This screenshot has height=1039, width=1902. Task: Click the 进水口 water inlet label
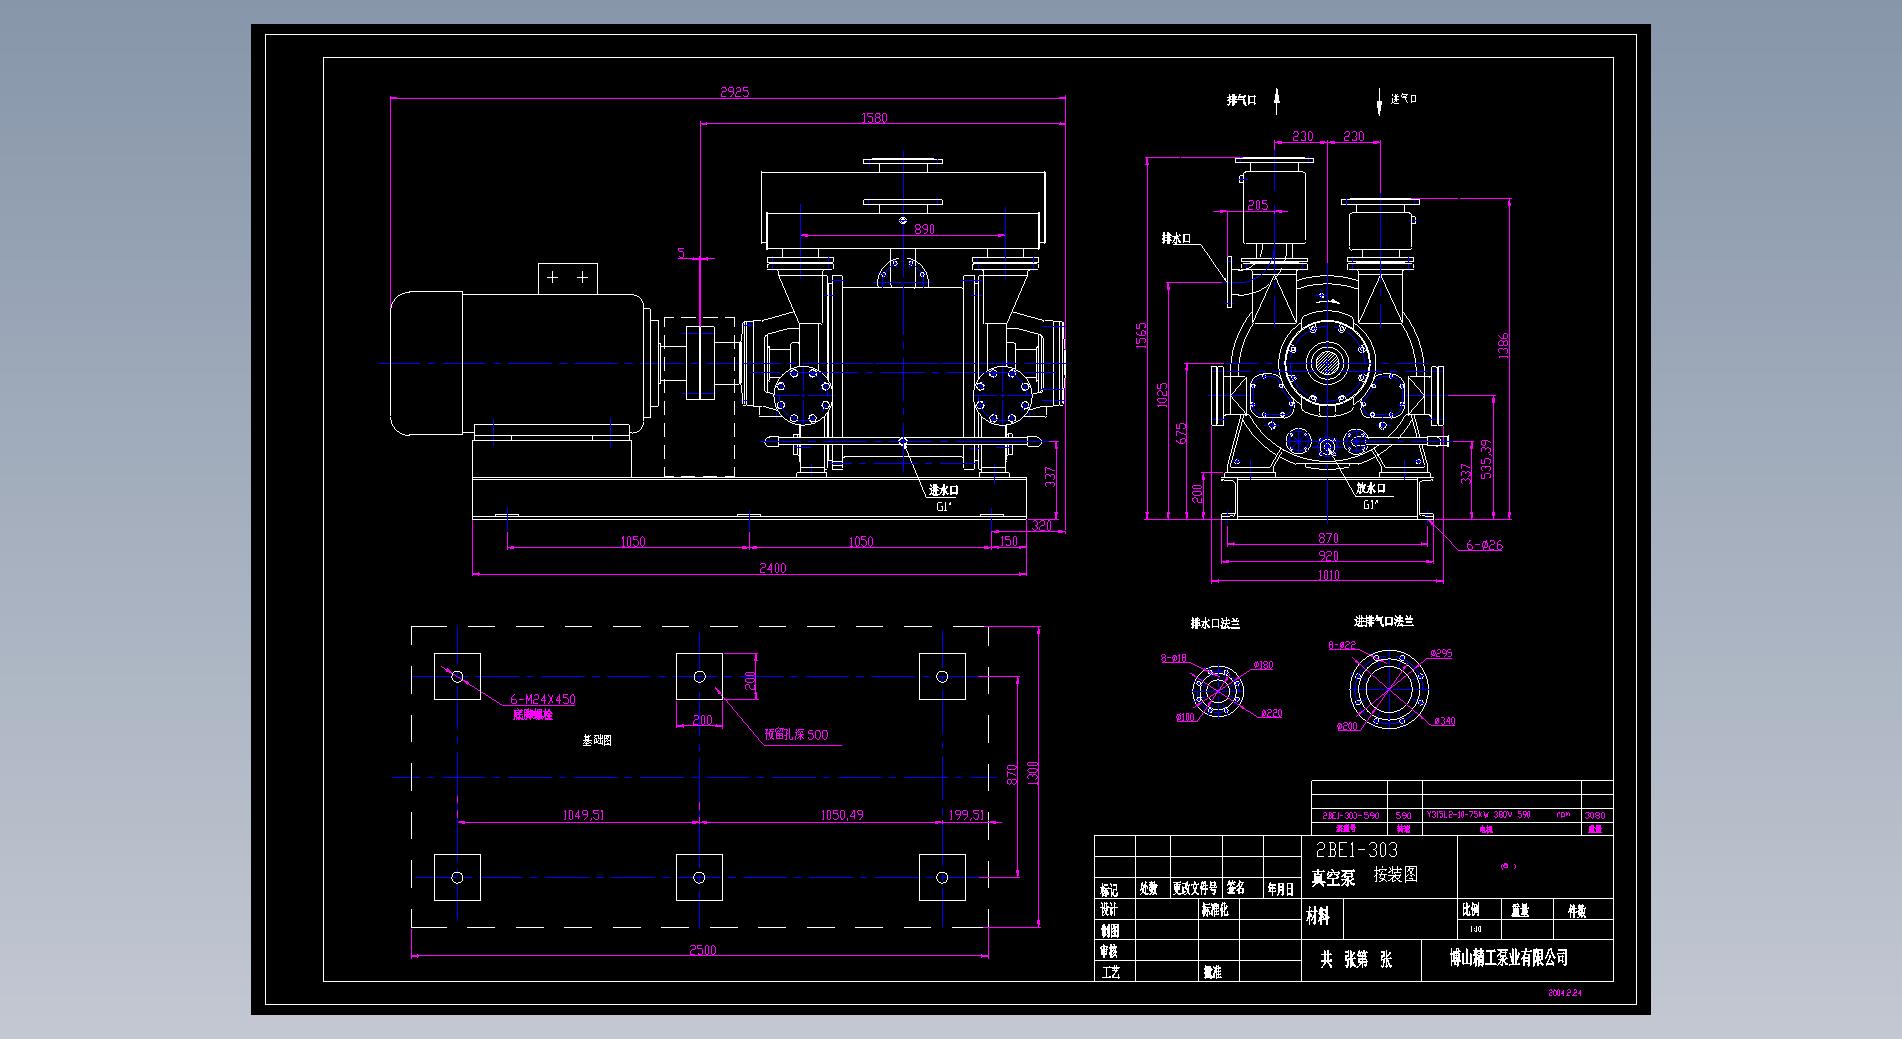(943, 491)
